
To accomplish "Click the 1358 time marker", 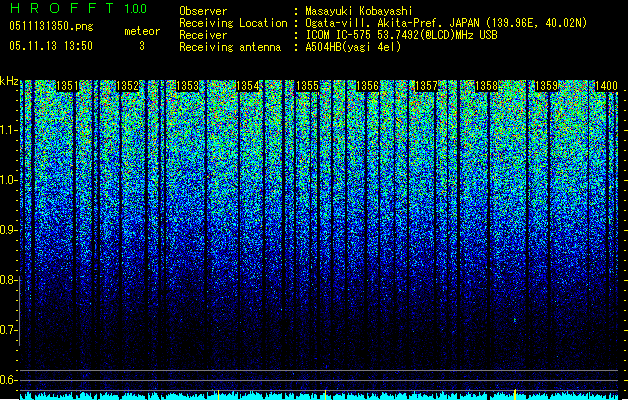I will (x=487, y=86).
